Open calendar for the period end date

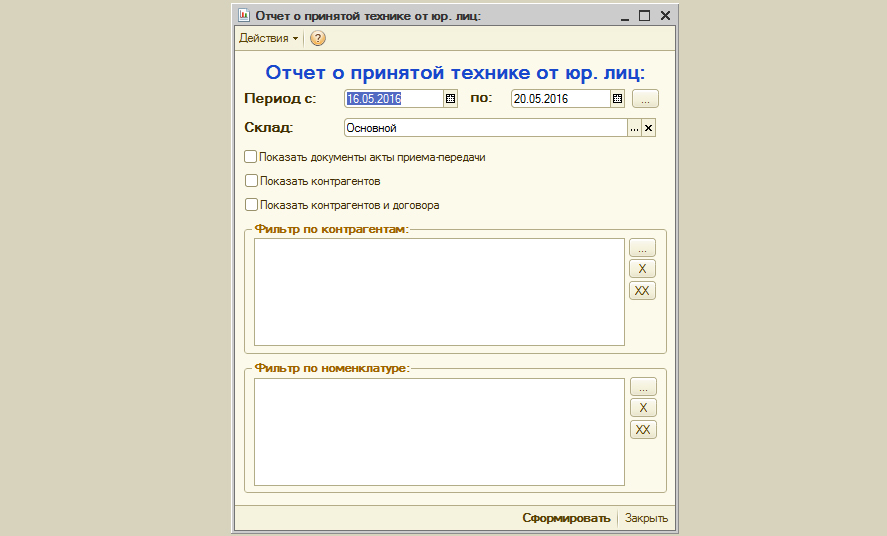617,99
